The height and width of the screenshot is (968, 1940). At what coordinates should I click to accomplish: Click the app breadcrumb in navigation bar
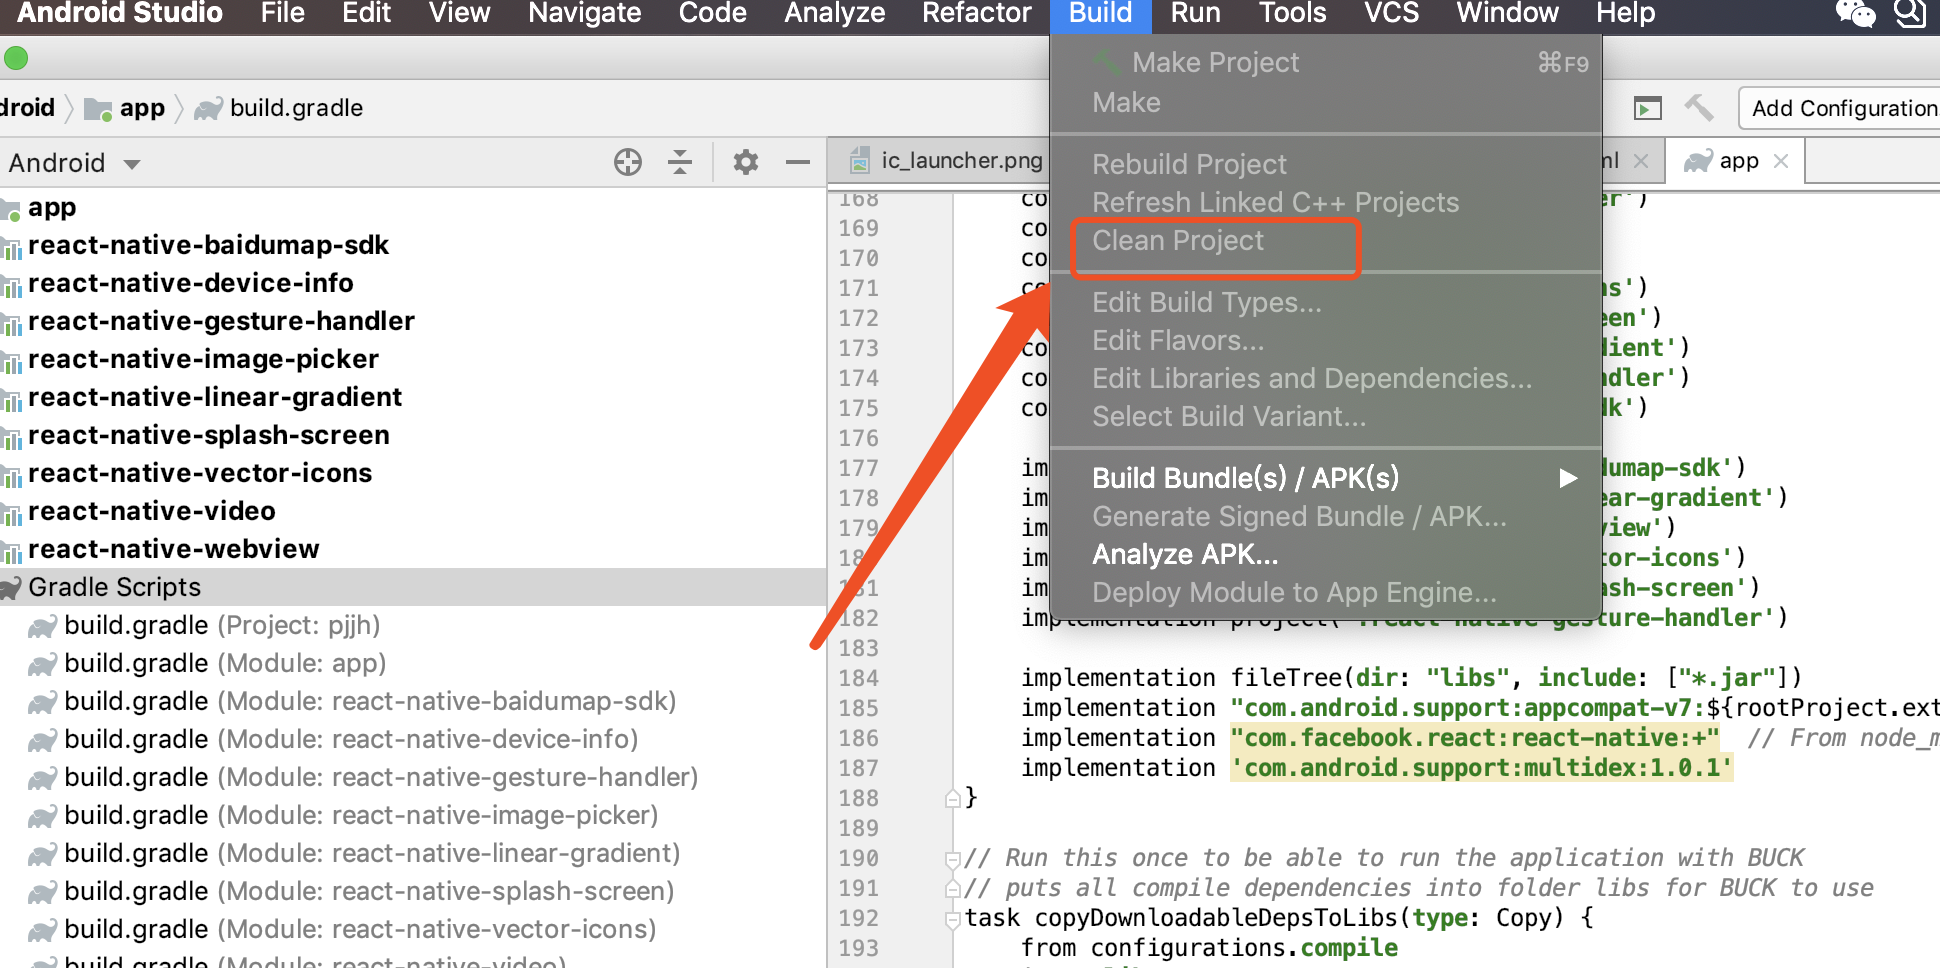coord(125,108)
